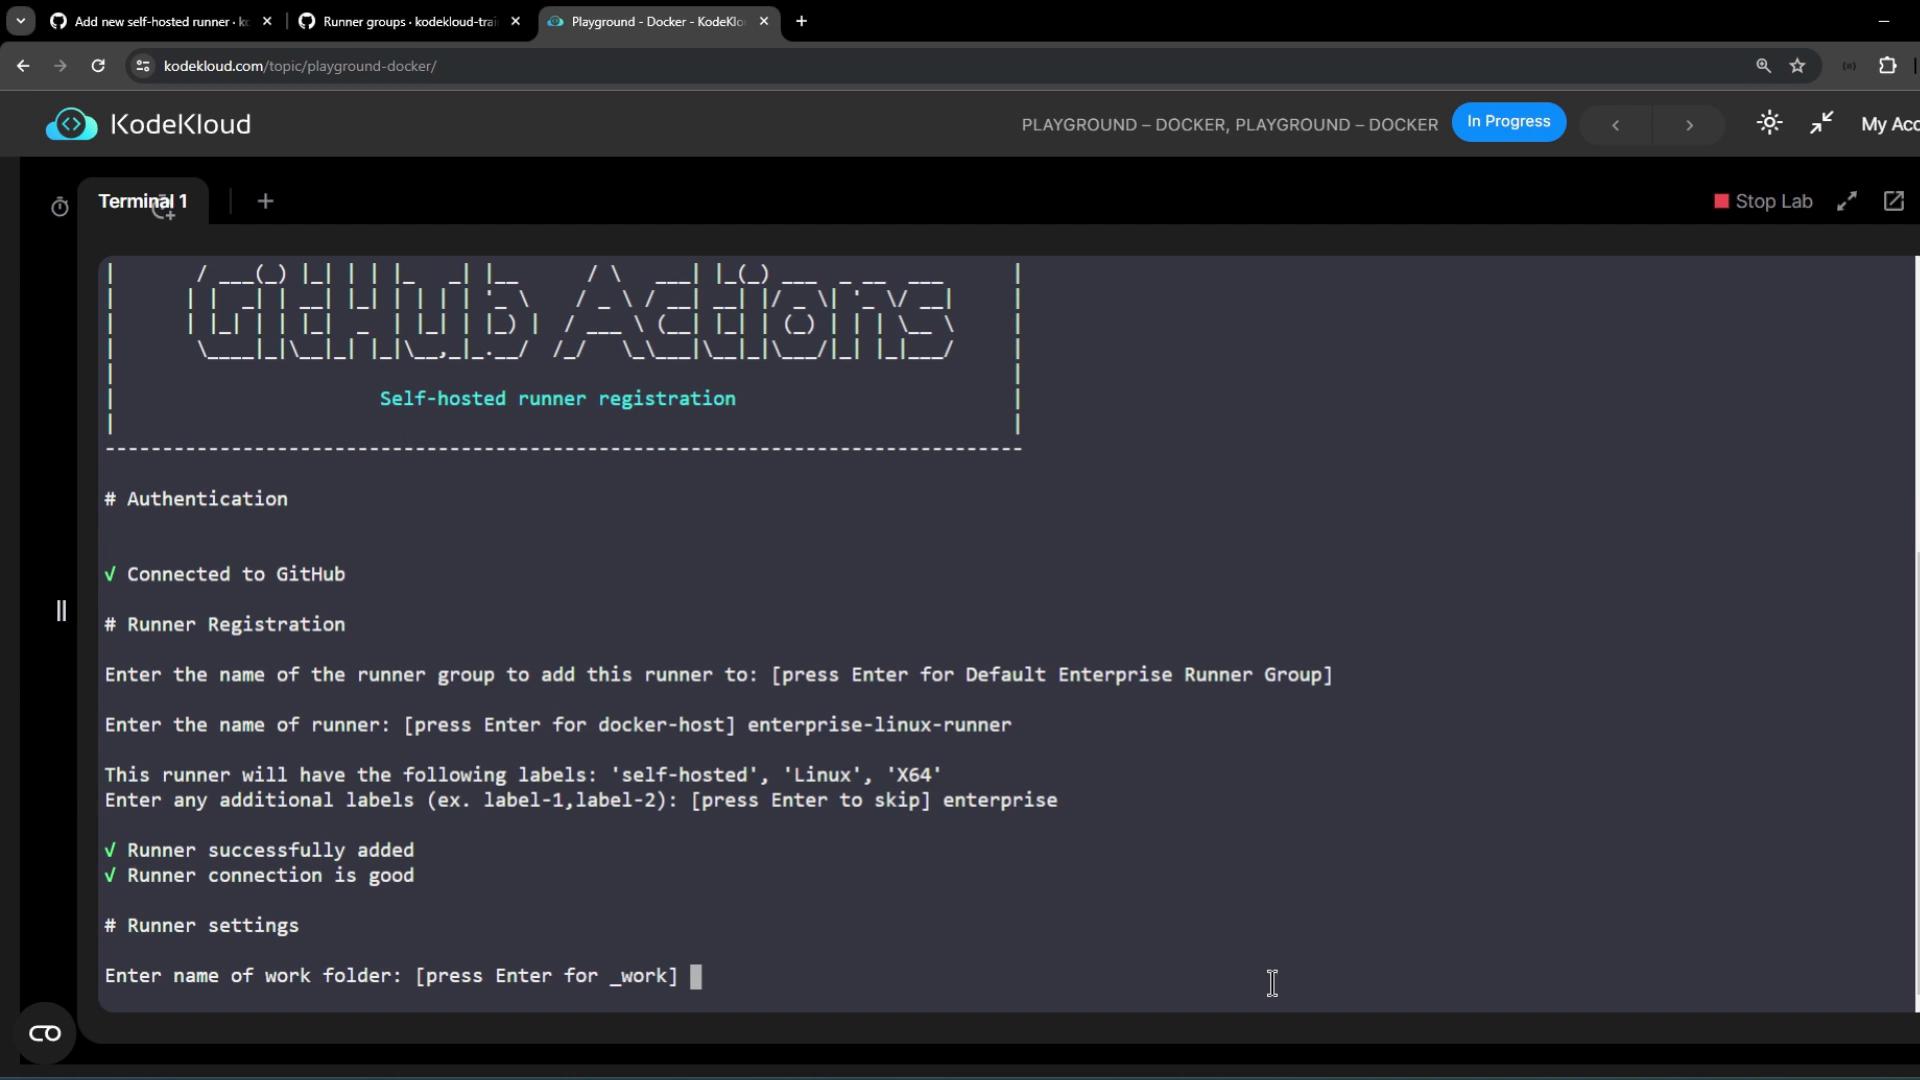Screen dimensions: 1920x1080
Task: Expand terminal to fullscreen view
Action: tap(1847, 201)
